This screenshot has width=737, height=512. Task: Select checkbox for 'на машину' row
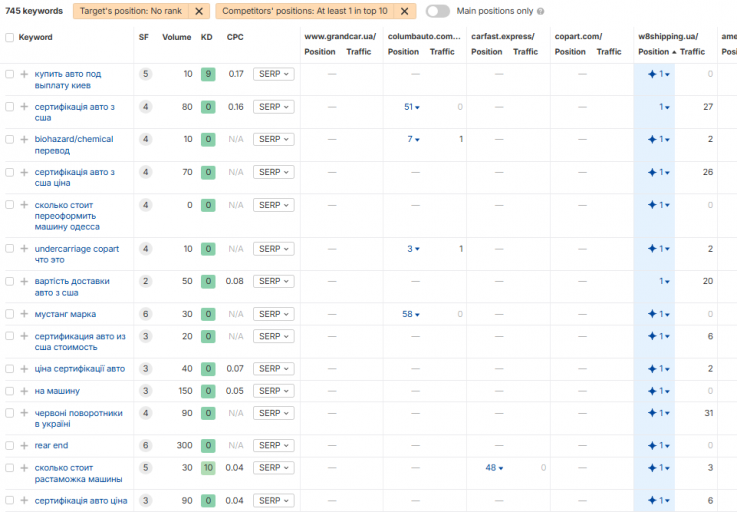[9, 391]
